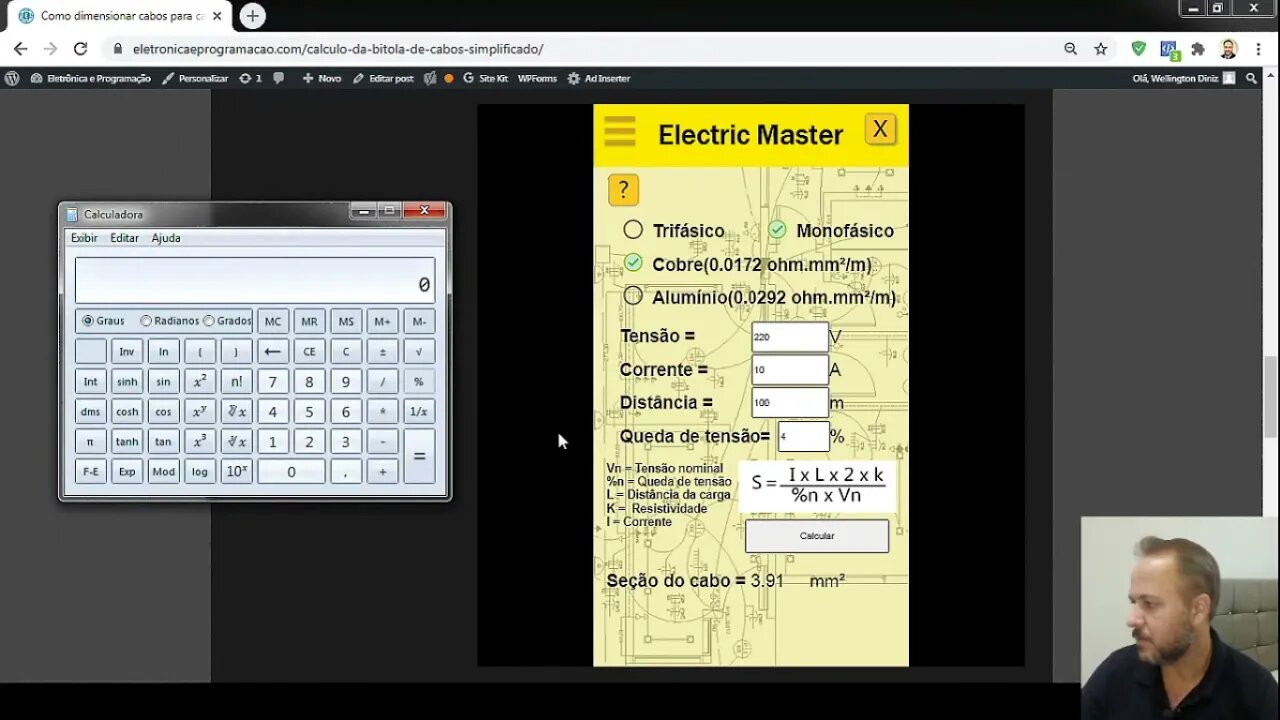Click the MS memory store key
This screenshot has width=1280, height=720.
pos(346,321)
